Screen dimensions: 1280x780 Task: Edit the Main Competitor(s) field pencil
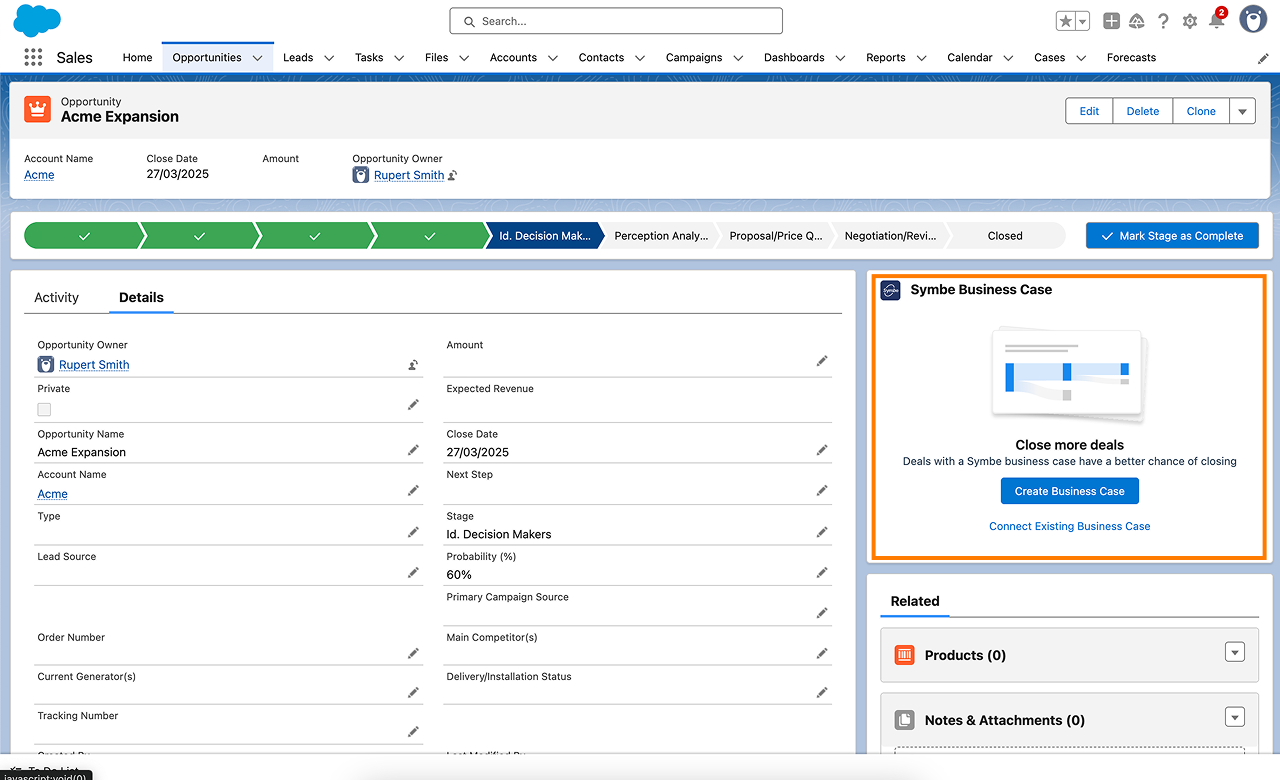click(x=822, y=653)
